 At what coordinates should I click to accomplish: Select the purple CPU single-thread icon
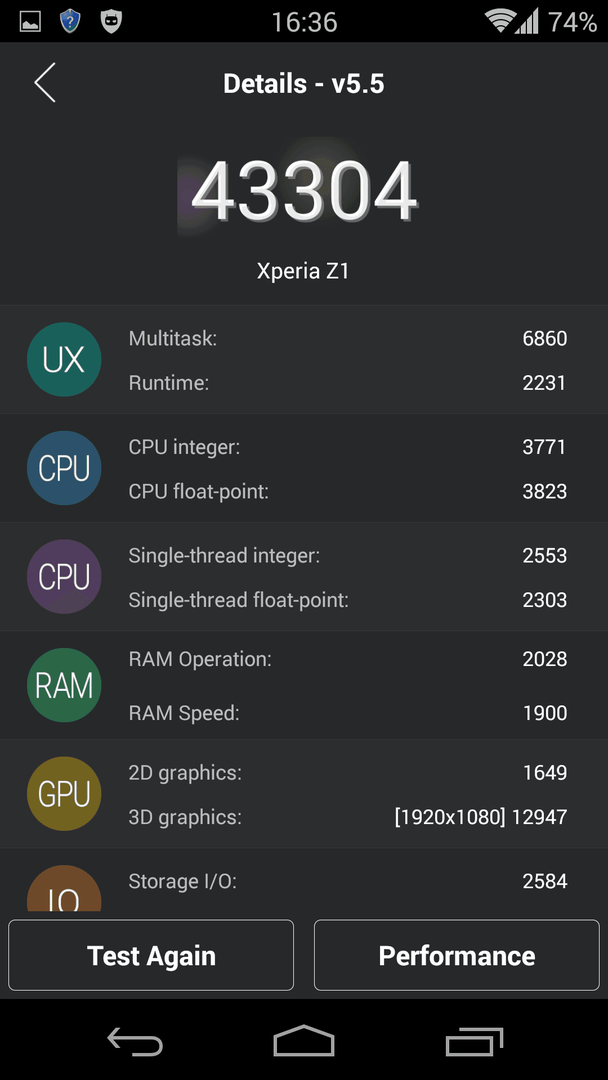click(64, 577)
